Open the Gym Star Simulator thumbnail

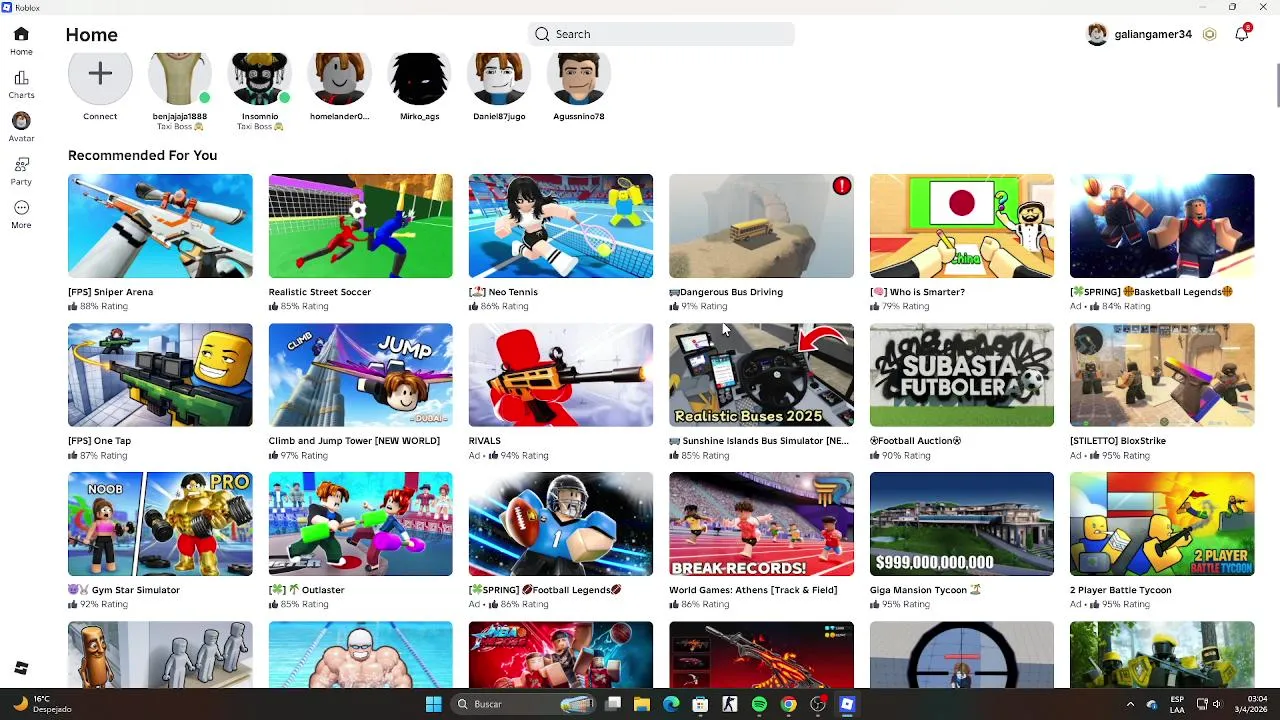coord(160,524)
